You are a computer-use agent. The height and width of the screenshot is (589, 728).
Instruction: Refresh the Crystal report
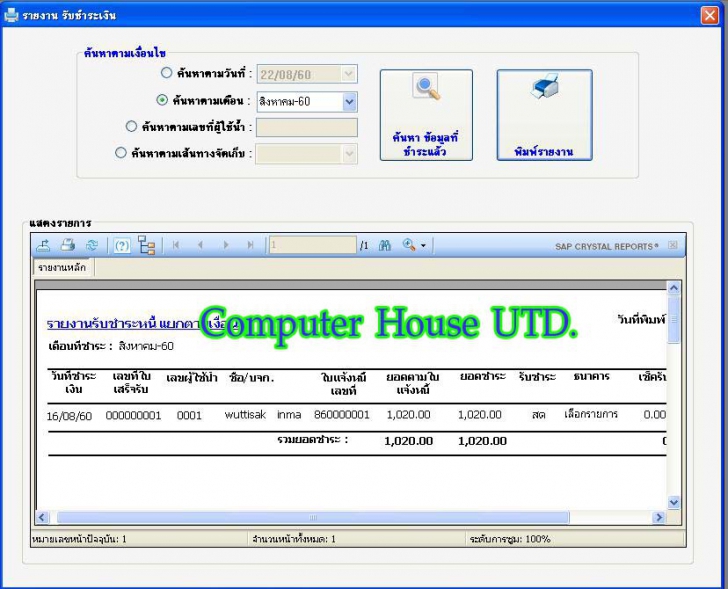click(x=92, y=245)
